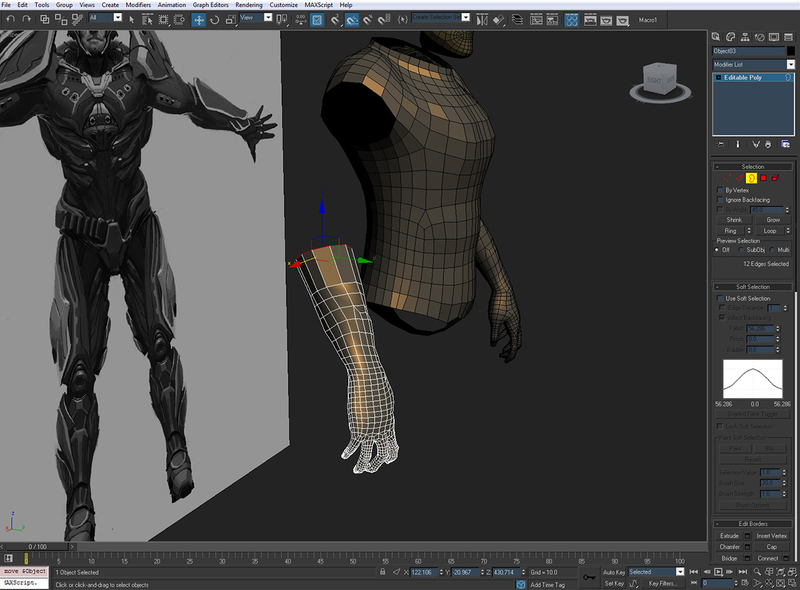Click the Play Animation button

[718, 572]
